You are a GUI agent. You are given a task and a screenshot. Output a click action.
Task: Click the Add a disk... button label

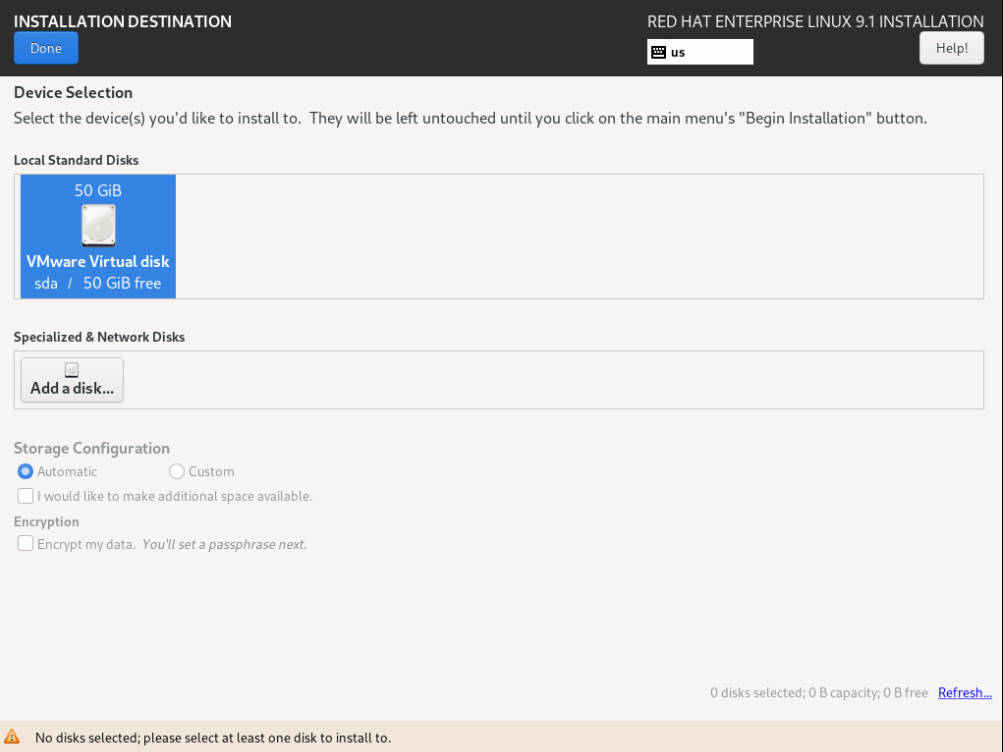[72, 388]
